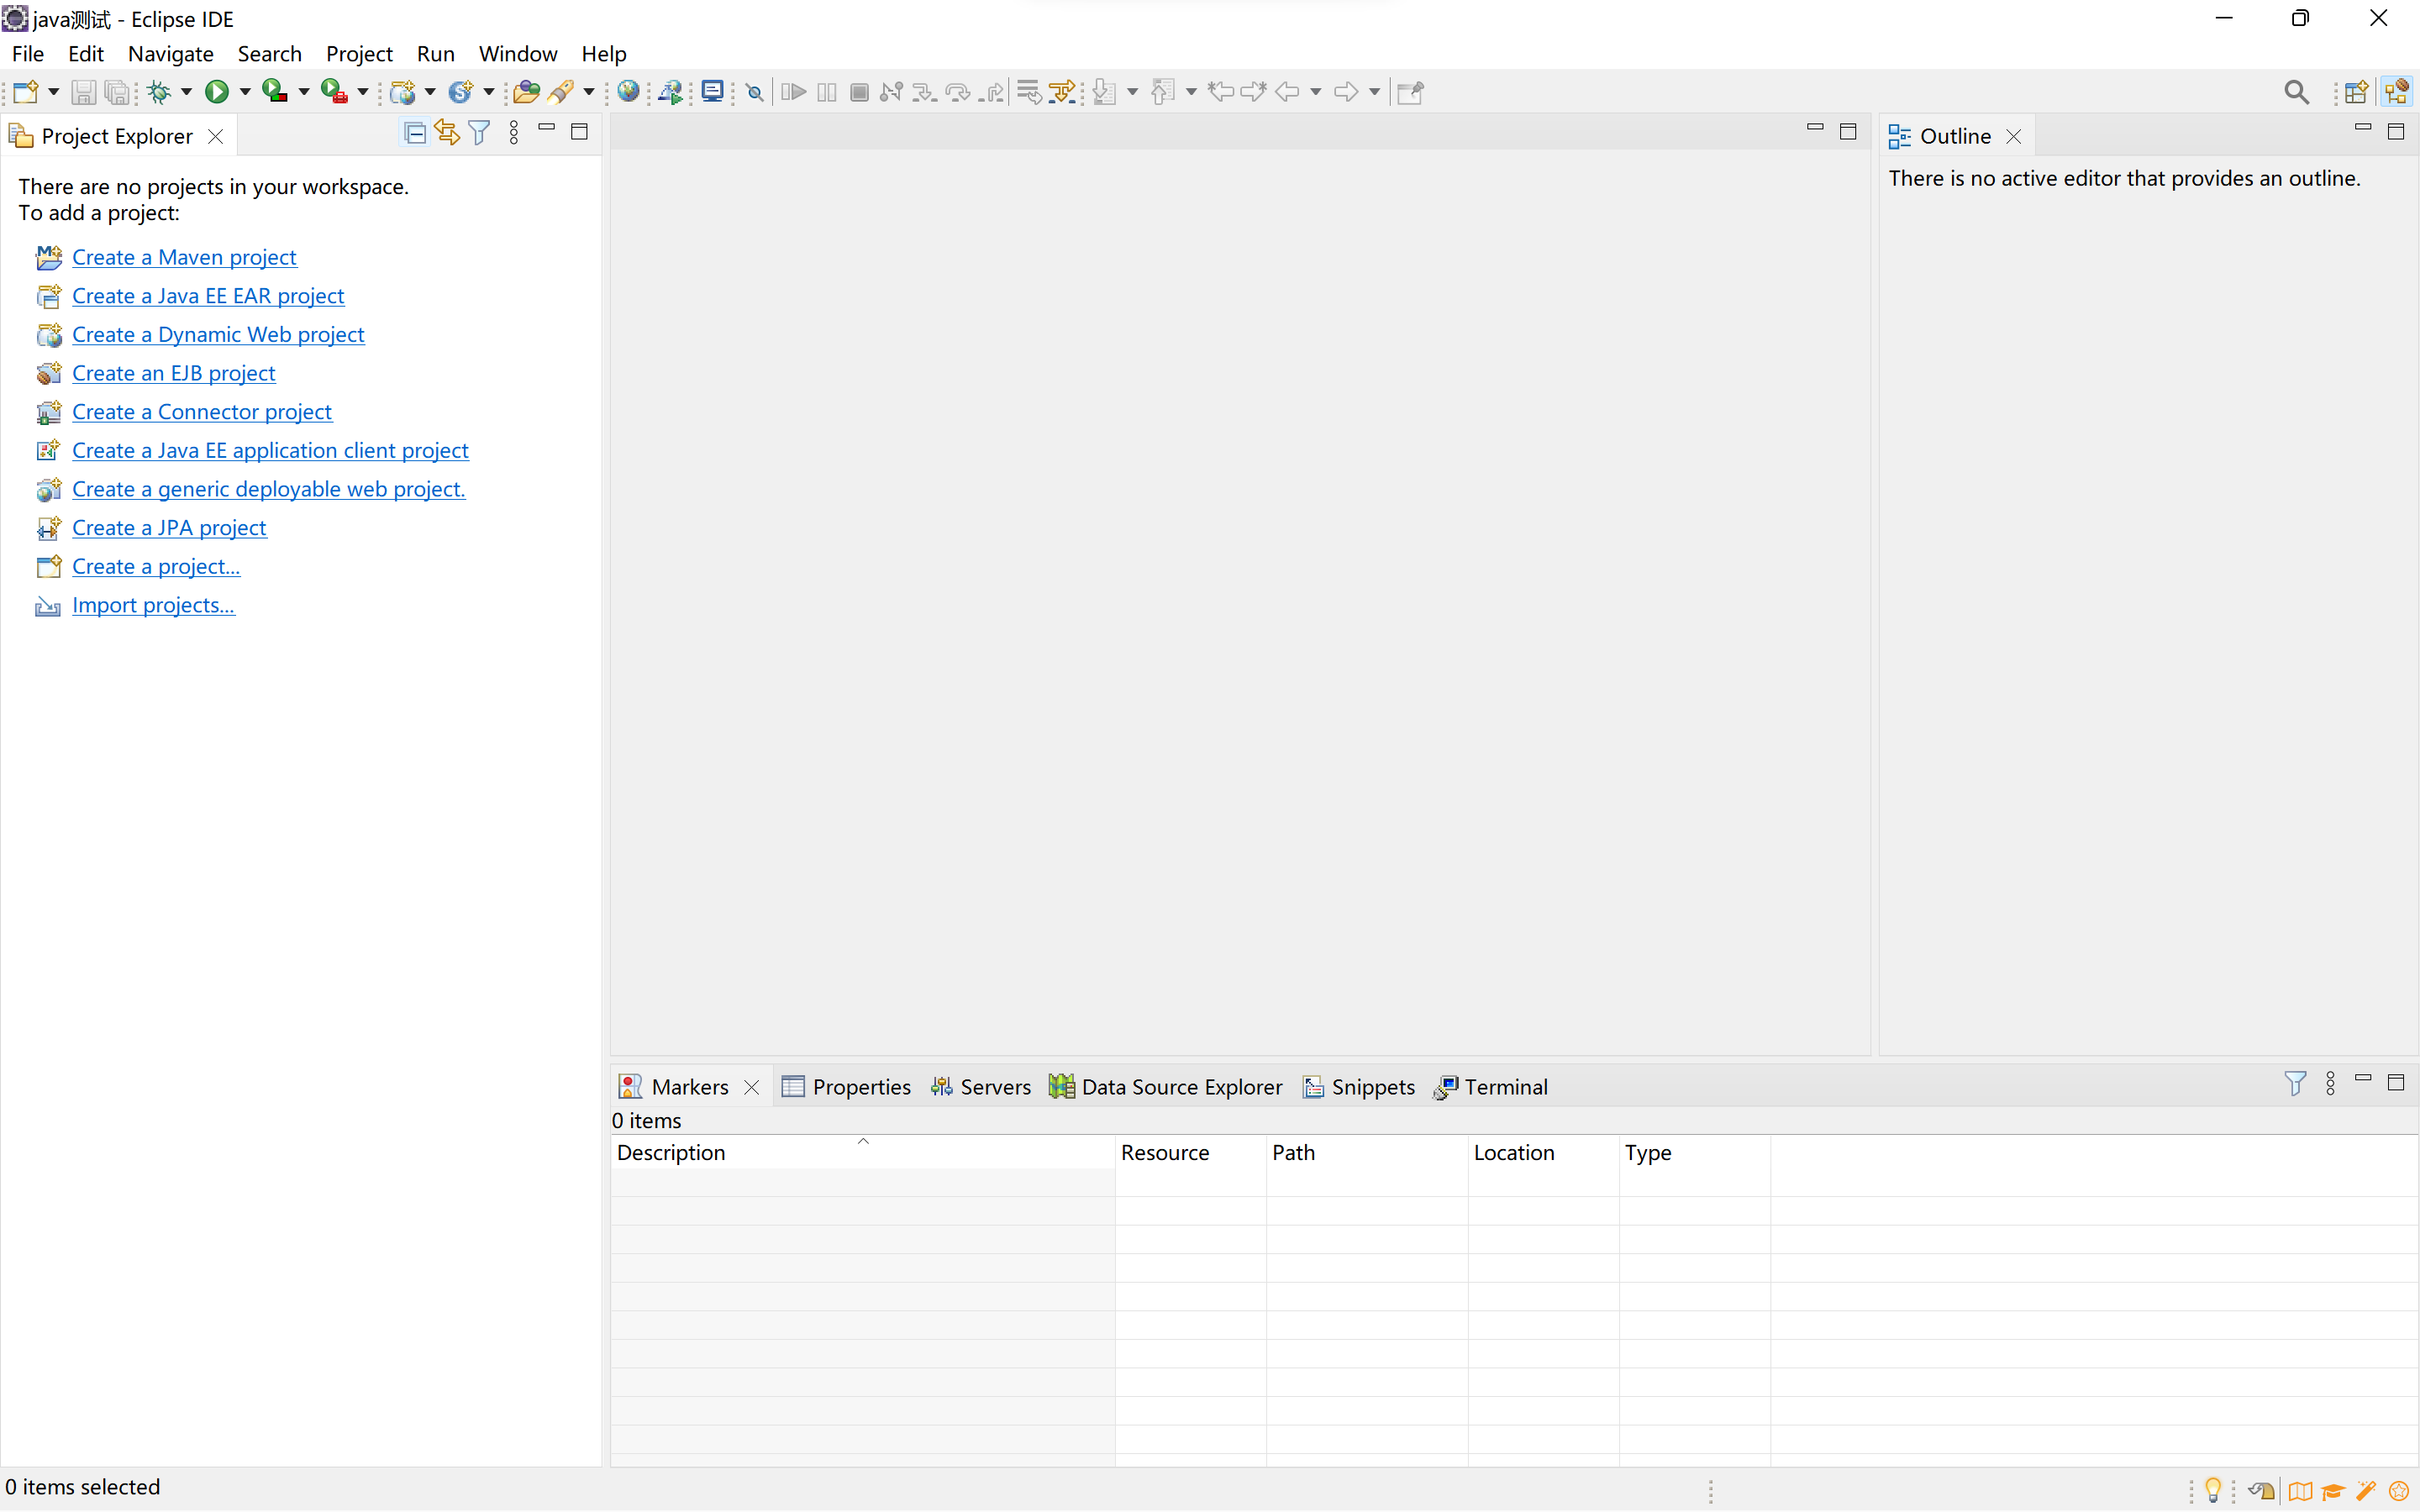Click the New wizard icon

(x=25, y=92)
